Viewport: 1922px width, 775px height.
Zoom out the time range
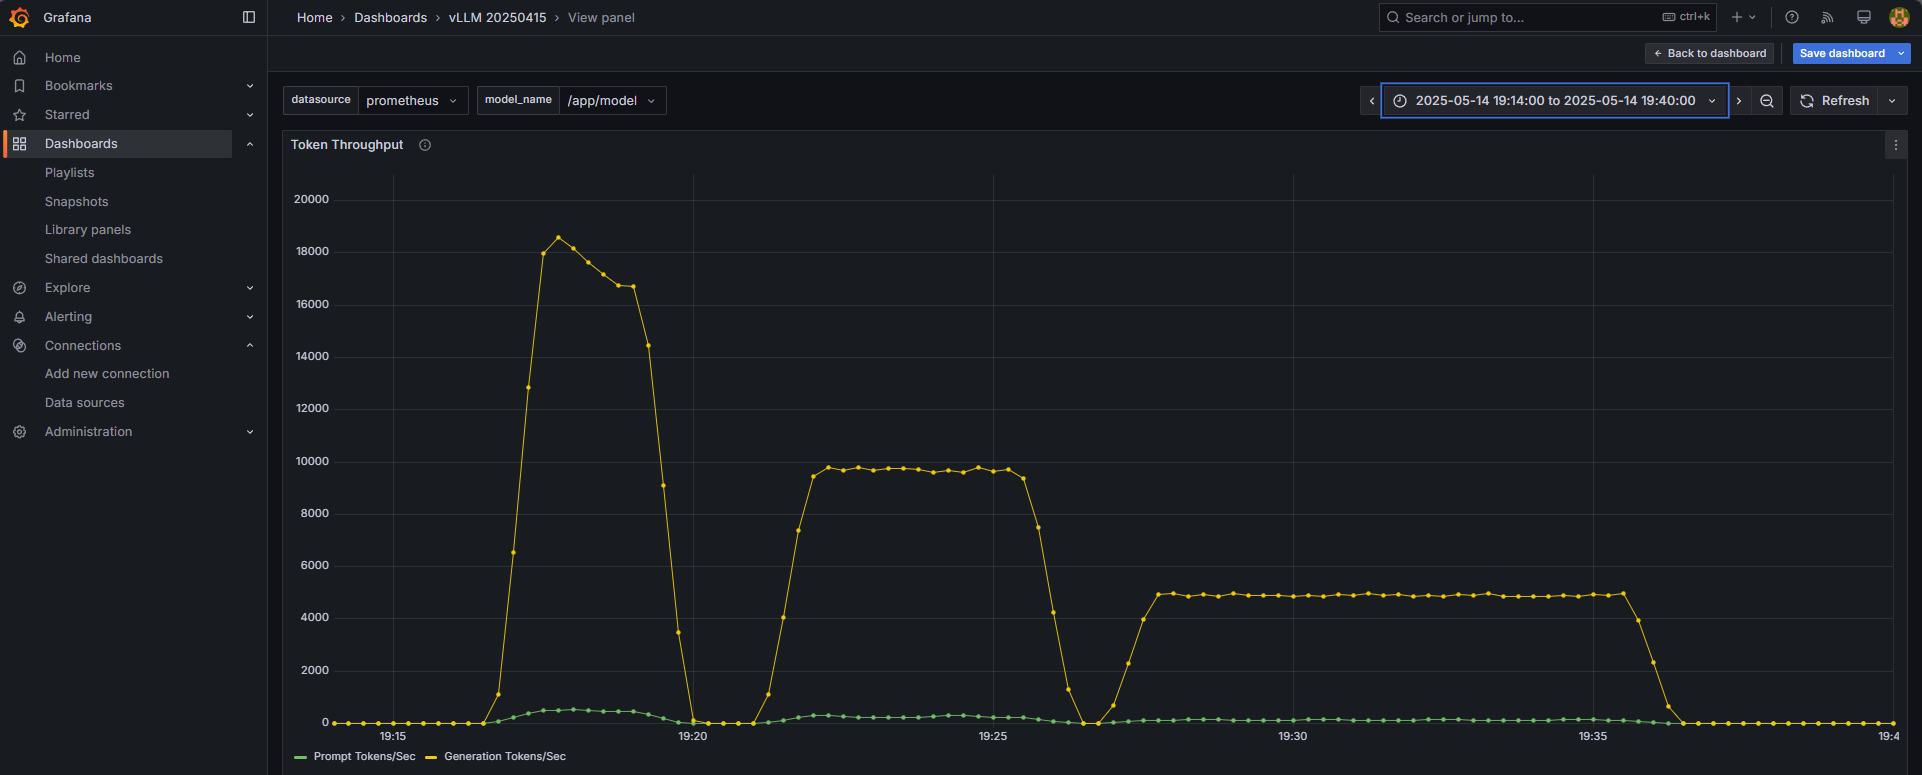tap(1767, 100)
